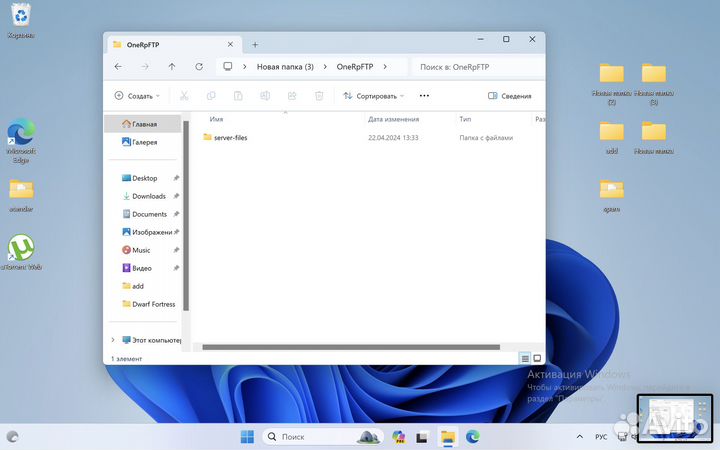
Task: Toggle the Сведения details pane
Action: (x=509, y=96)
